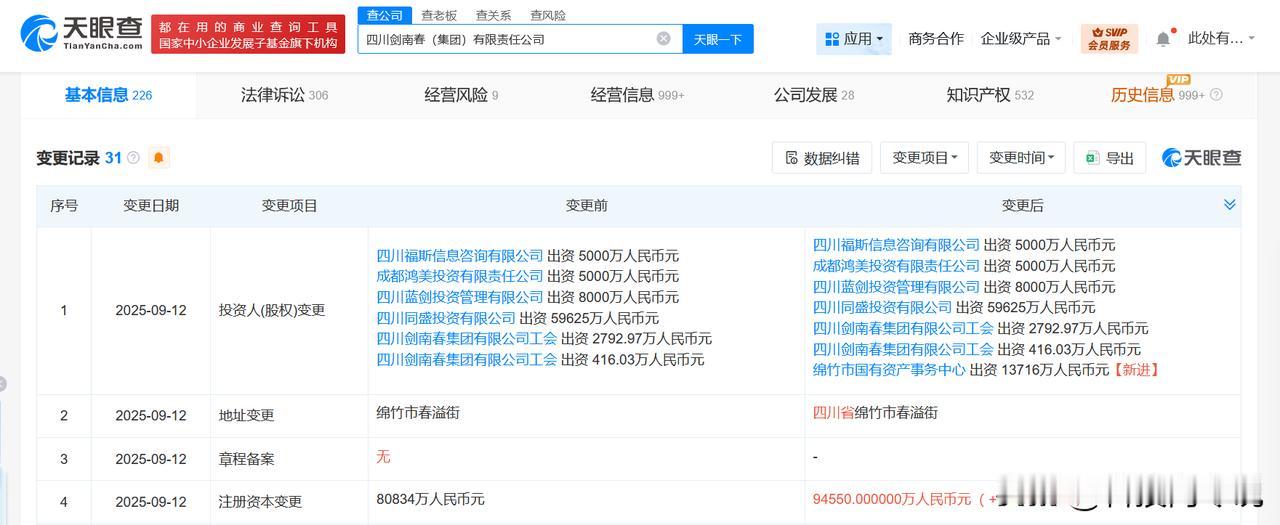Select the 历史信息 VIP tab

pos(1158,95)
